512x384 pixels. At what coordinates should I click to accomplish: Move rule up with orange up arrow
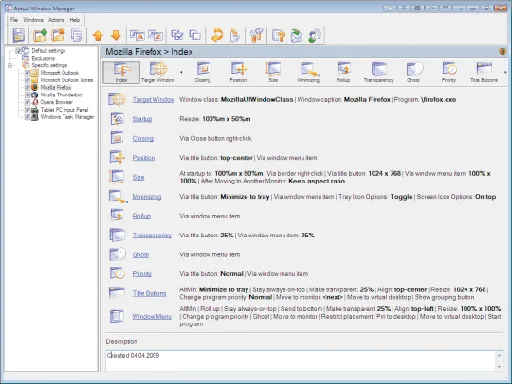(98, 35)
